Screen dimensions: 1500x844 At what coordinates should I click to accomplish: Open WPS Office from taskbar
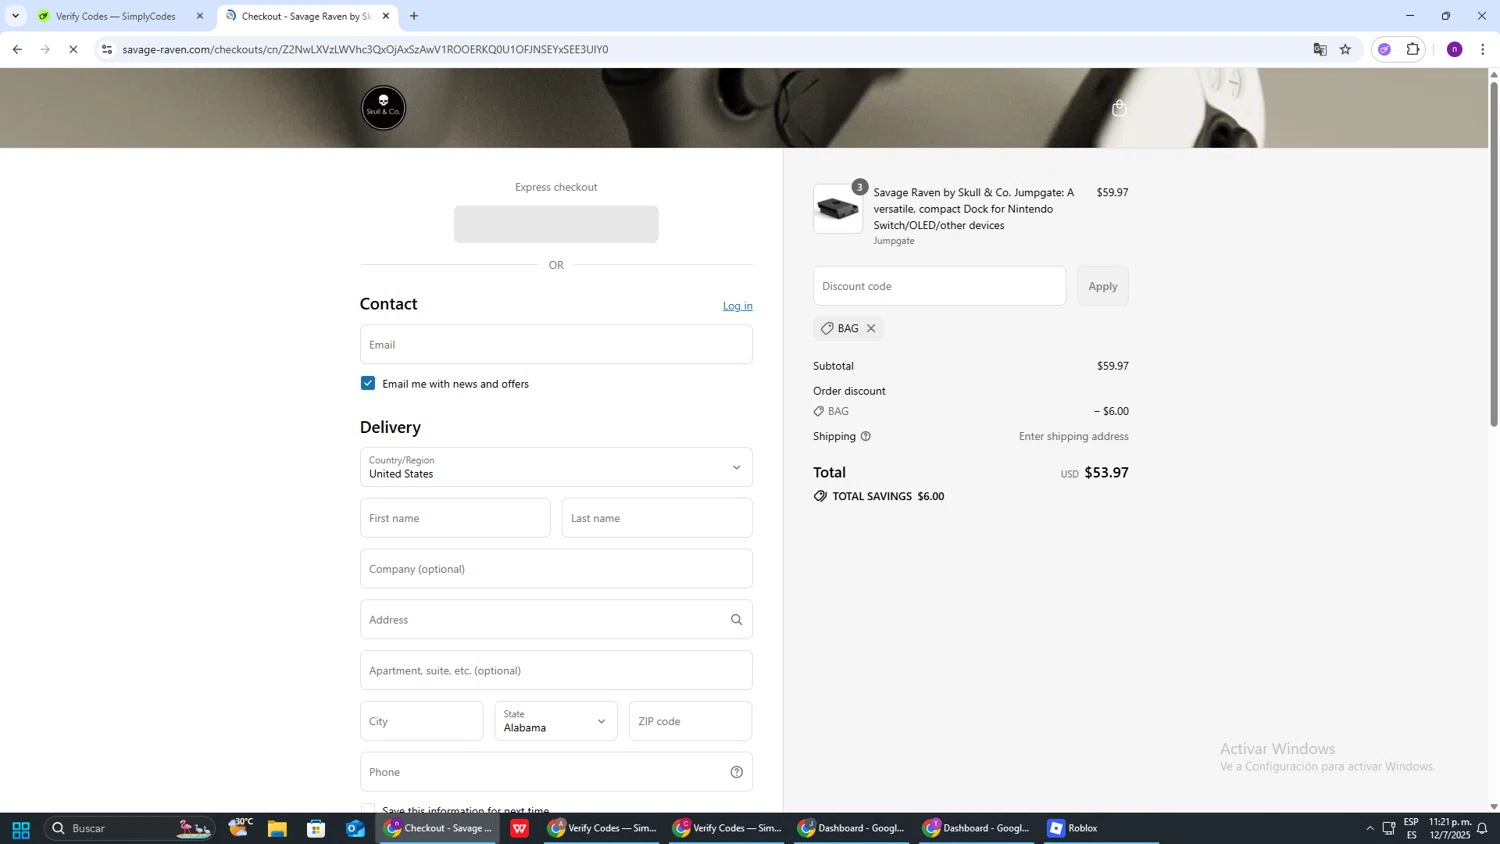(x=520, y=829)
